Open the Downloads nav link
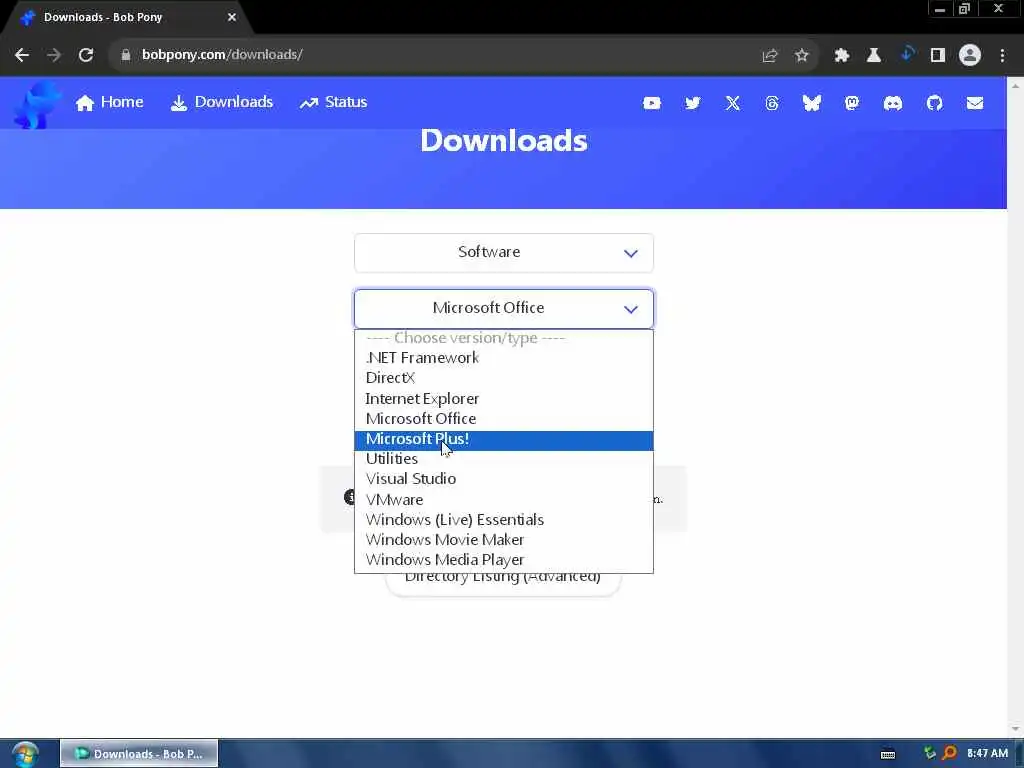 [x=221, y=103]
